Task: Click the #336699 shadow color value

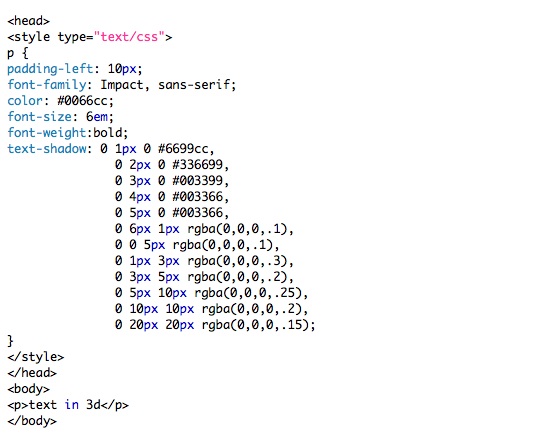Action: click(197, 165)
